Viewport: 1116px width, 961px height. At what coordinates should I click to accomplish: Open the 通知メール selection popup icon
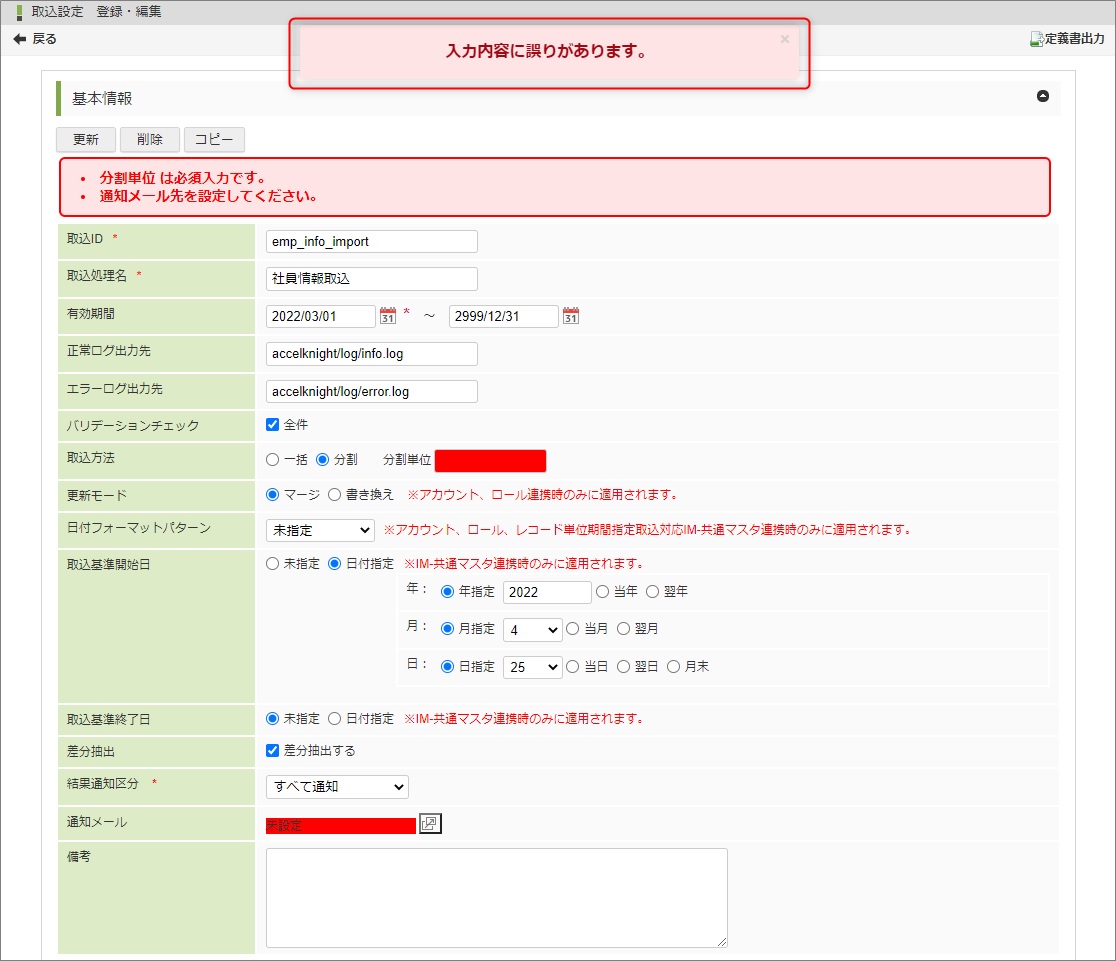click(x=430, y=824)
